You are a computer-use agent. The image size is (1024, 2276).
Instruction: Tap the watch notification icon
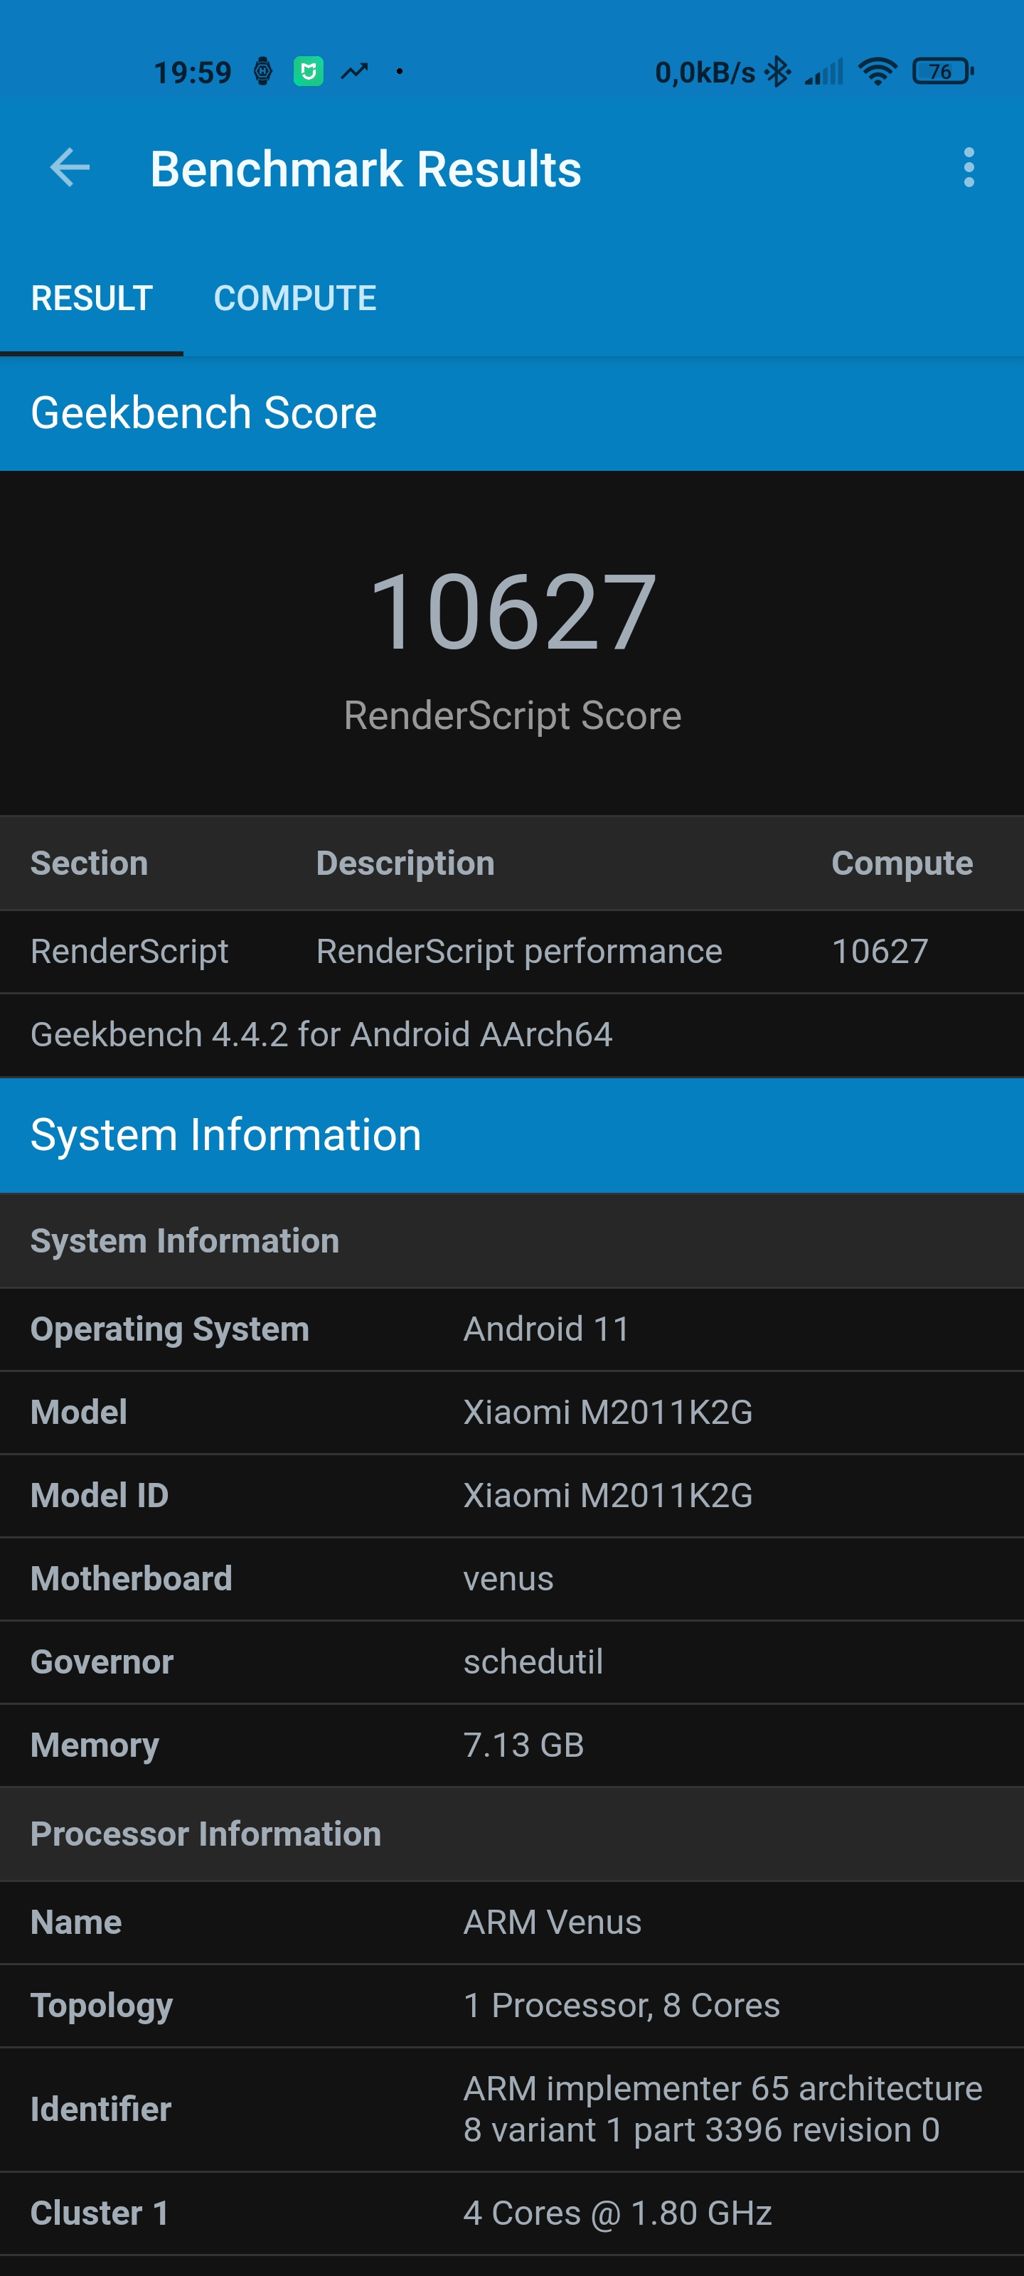click(x=263, y=72)
